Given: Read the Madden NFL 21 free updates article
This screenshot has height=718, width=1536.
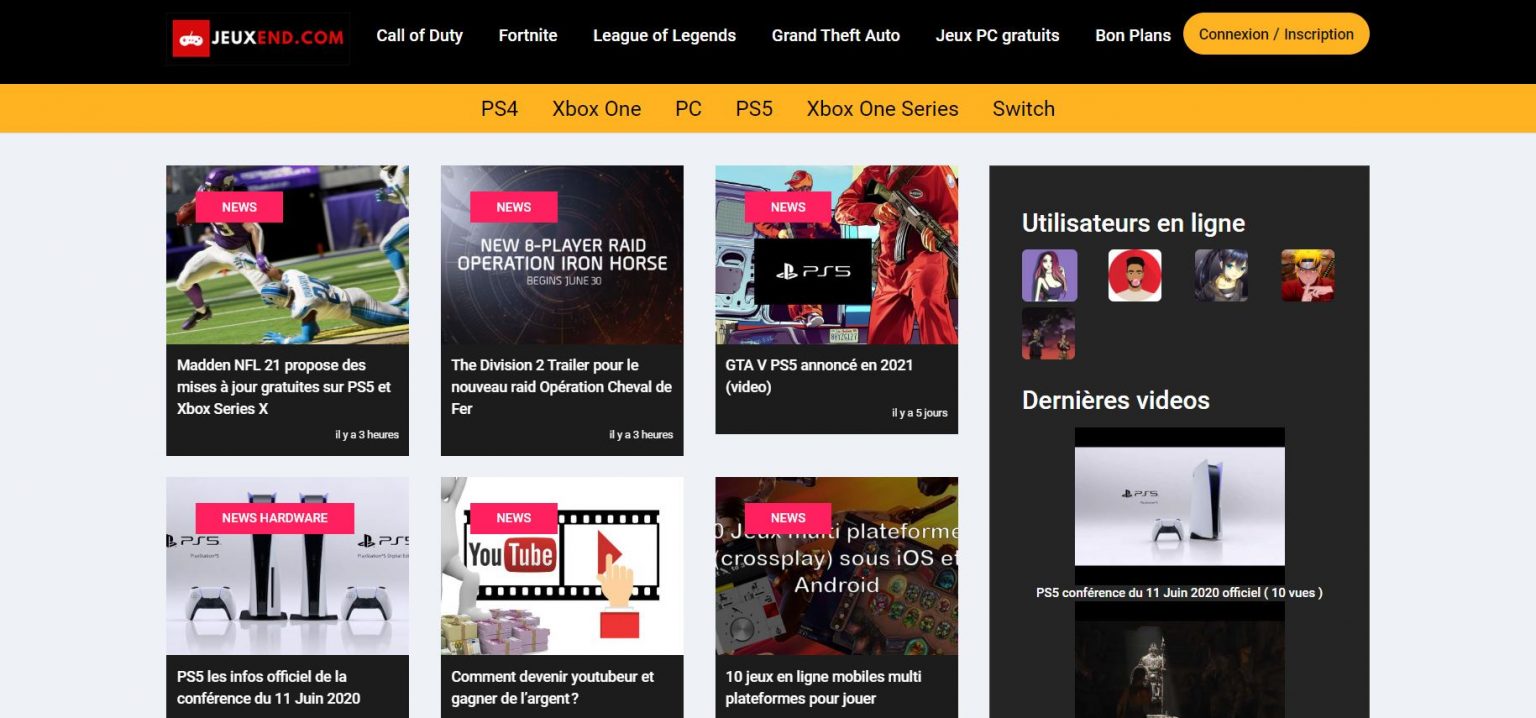Looking at the screenshot, I should coord(284,387).
